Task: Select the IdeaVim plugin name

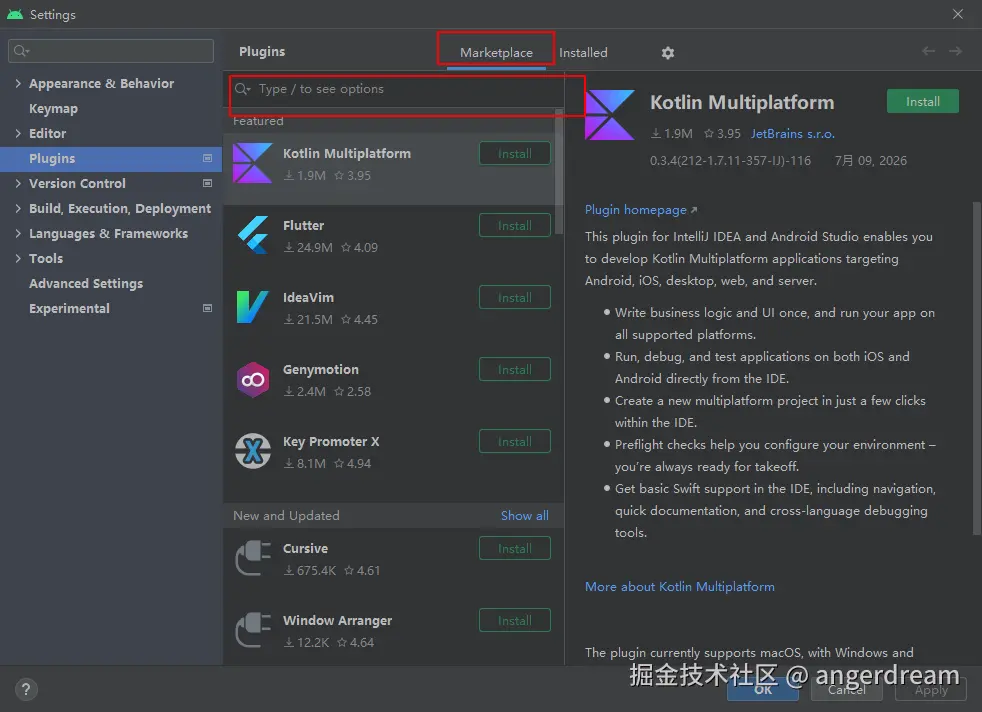Action: [x=308, y=297]
